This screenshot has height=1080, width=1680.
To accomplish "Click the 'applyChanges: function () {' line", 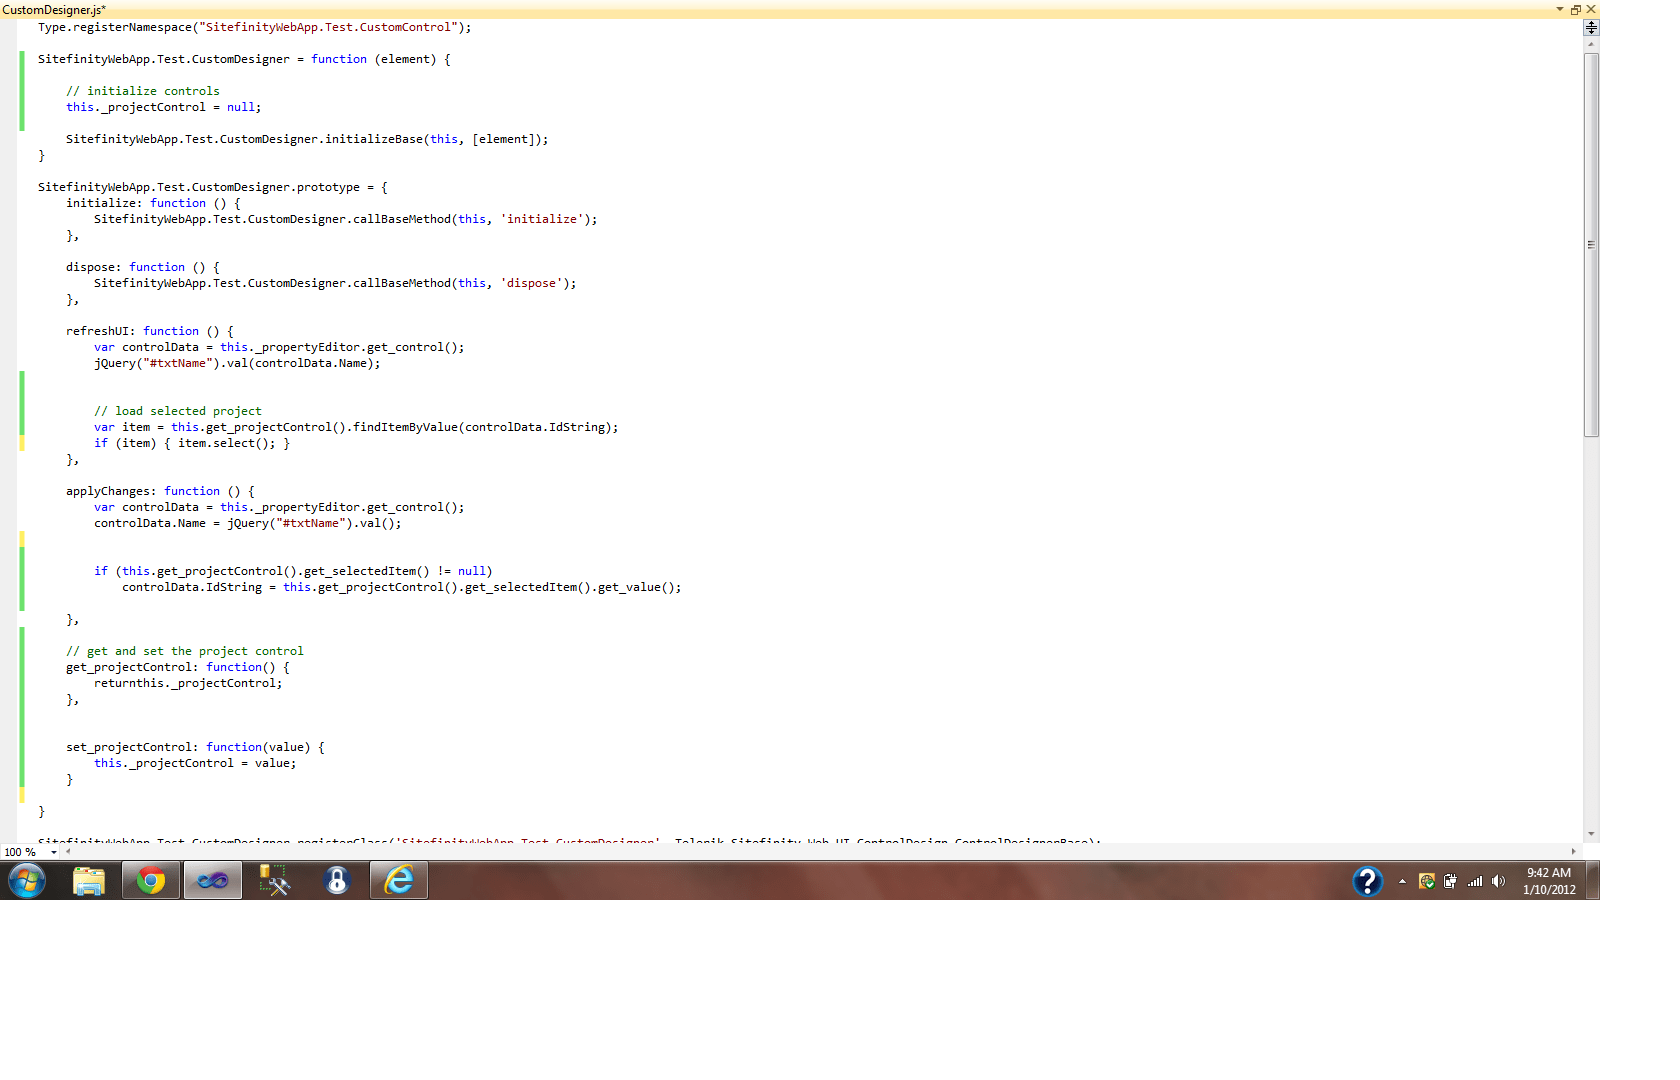I will 160,491.
